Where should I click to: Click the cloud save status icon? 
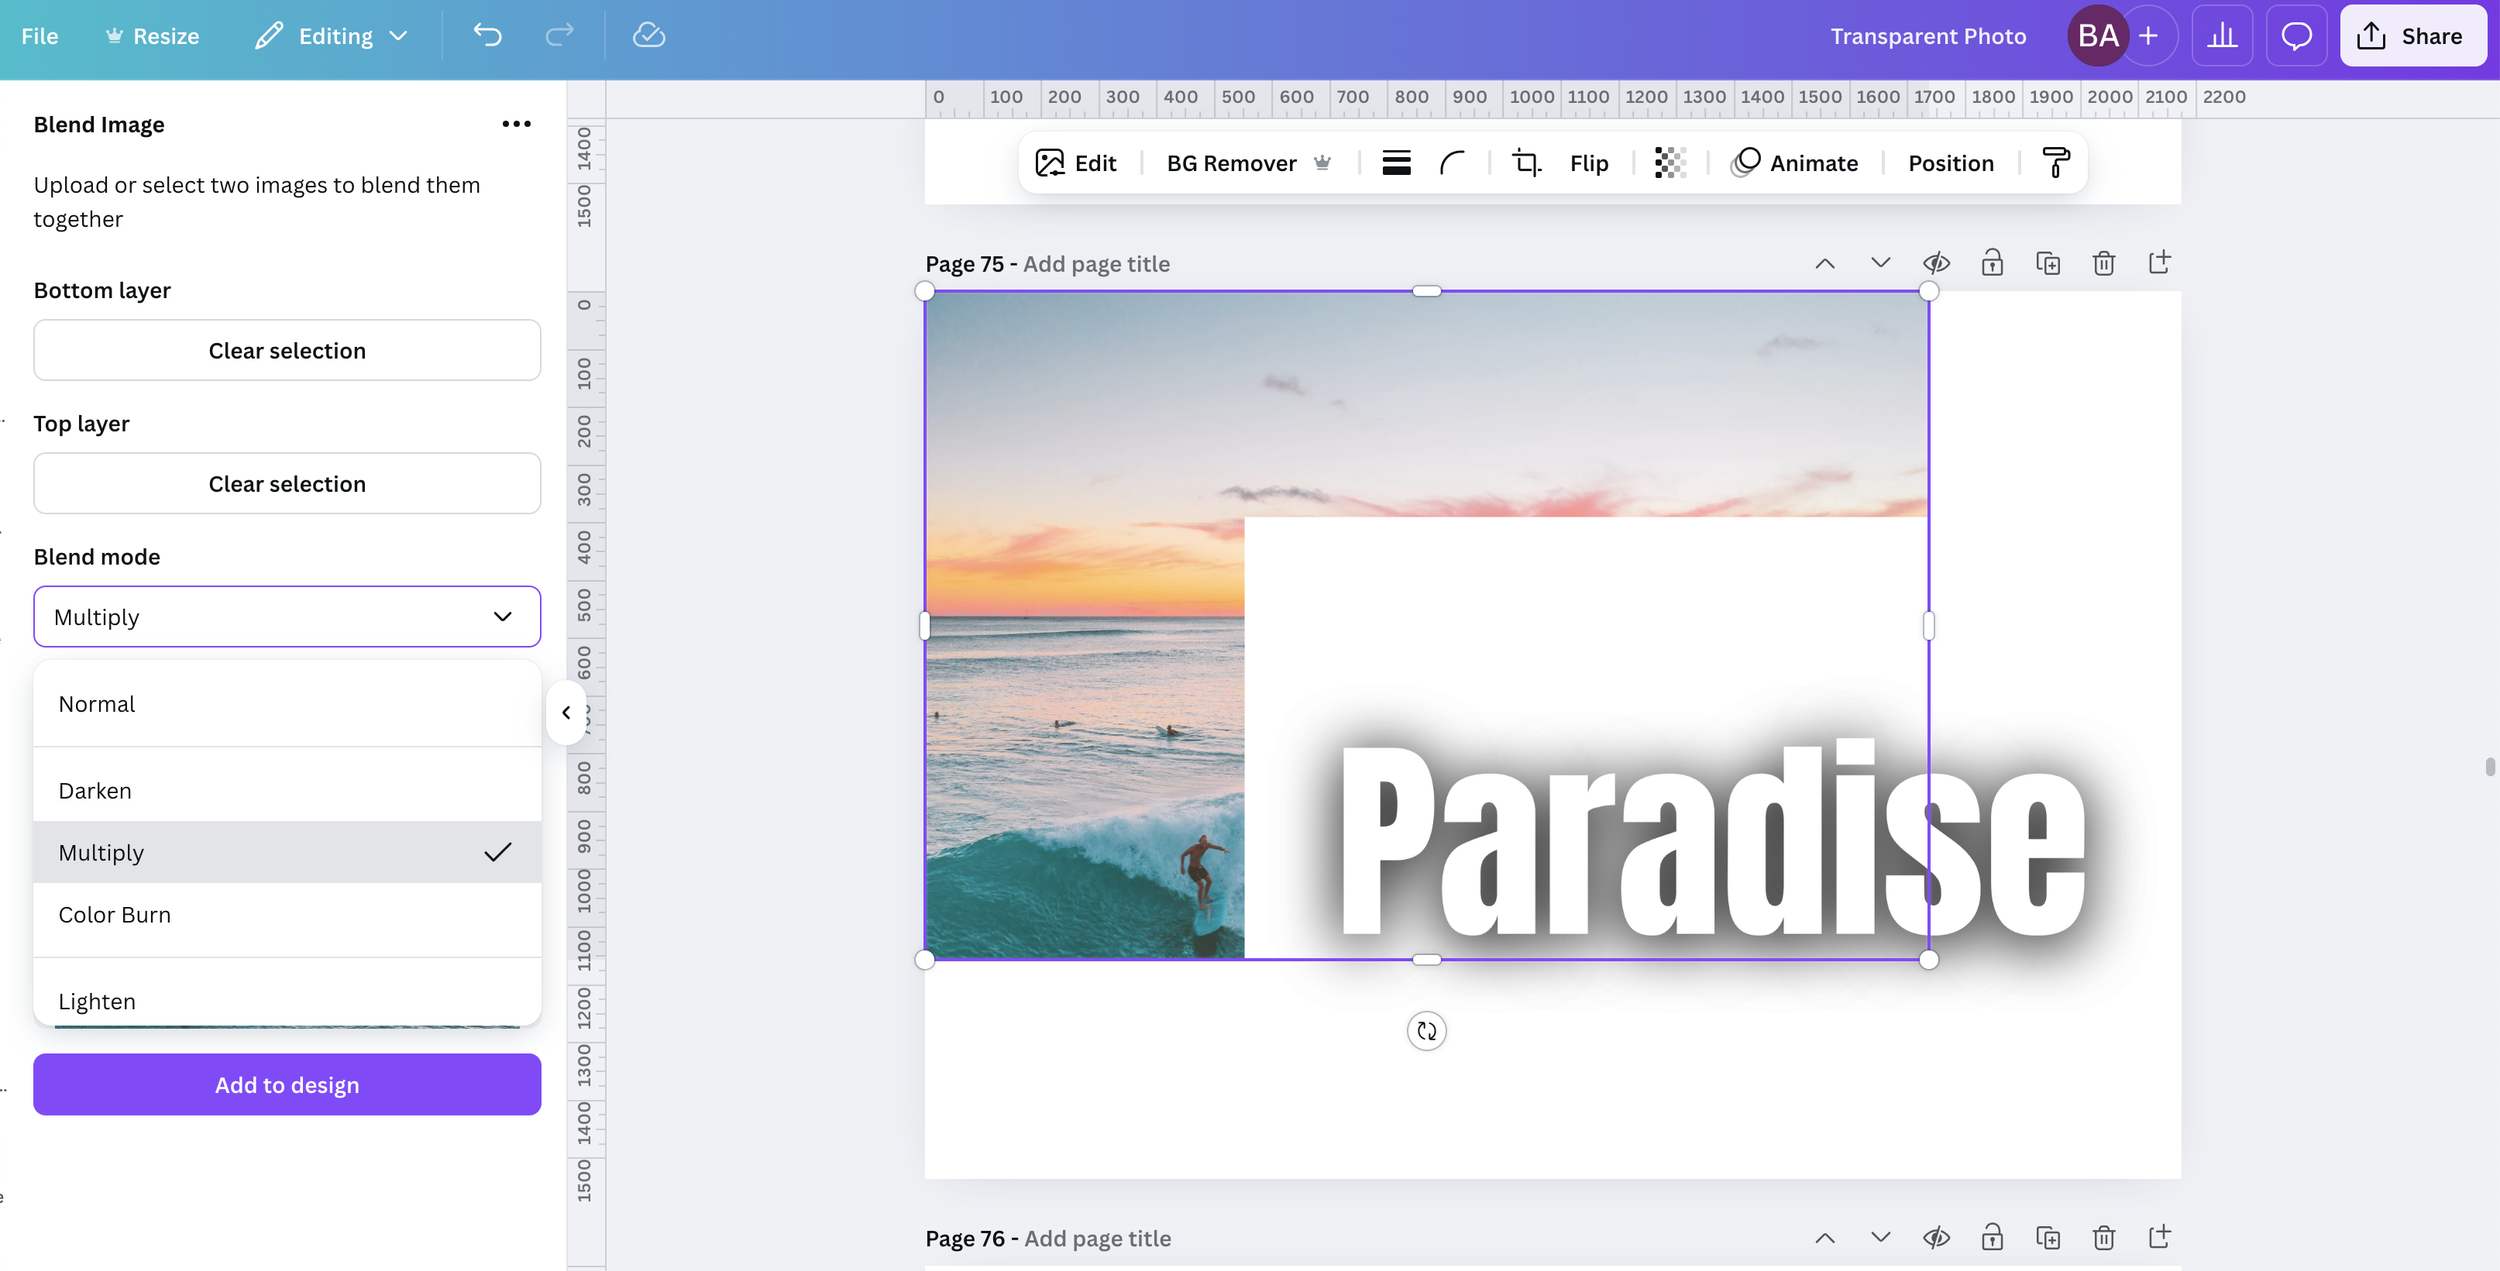coord(649,36)
